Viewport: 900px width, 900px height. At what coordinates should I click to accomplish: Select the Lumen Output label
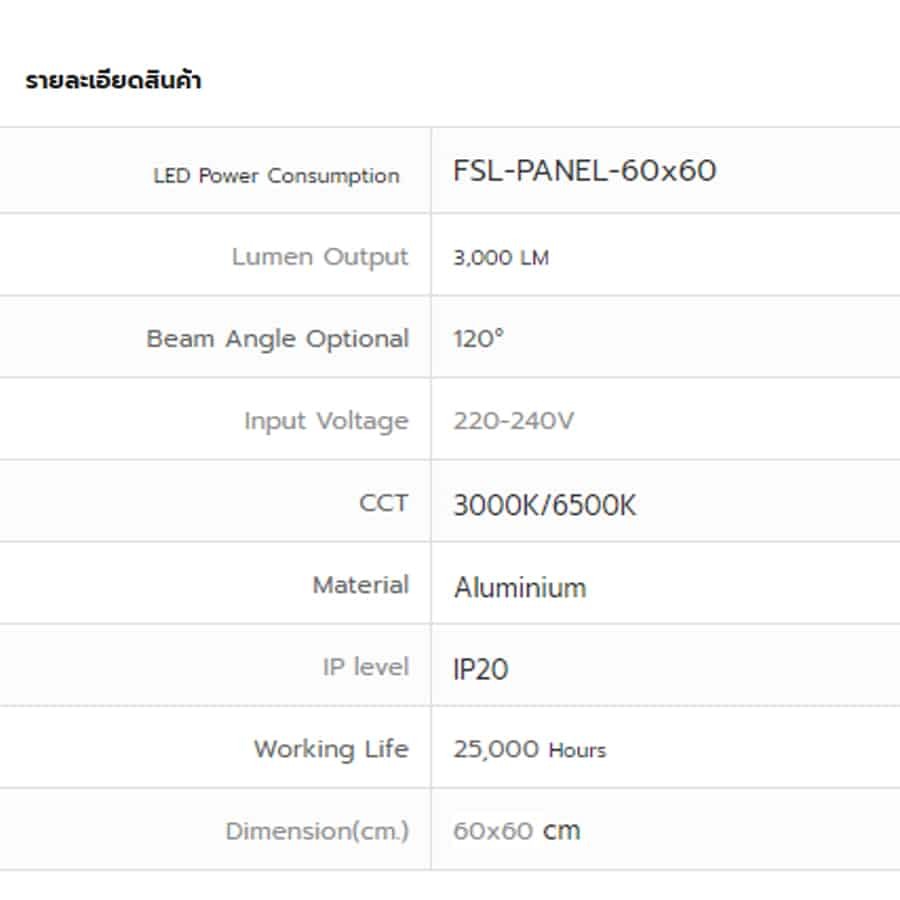320,257
